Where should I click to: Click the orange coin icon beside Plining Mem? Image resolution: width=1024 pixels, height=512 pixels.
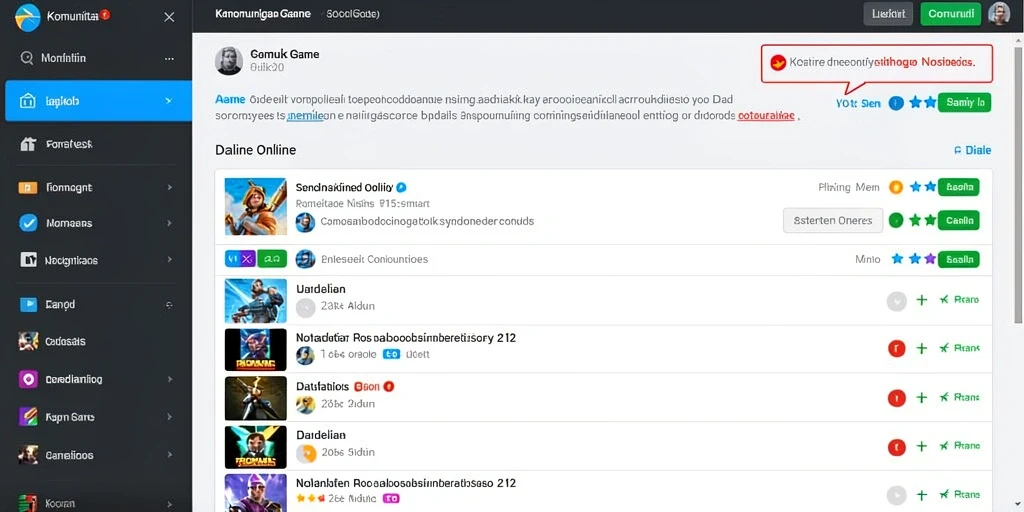896,187
